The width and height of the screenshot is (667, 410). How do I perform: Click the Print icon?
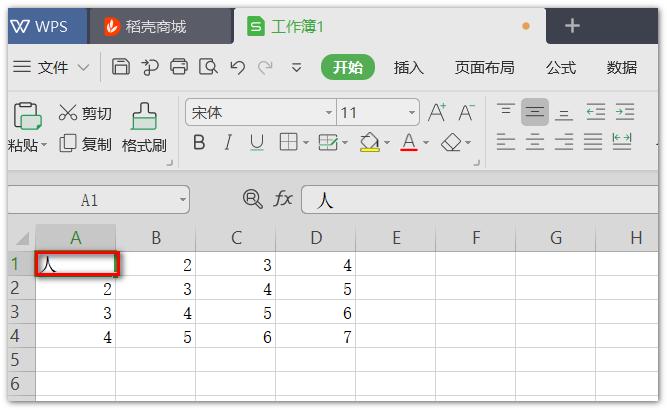(x=179, y=67)
